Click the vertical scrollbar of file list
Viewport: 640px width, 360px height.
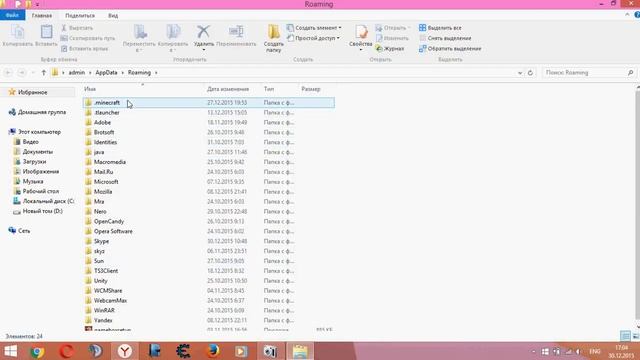tap(637, 206)
